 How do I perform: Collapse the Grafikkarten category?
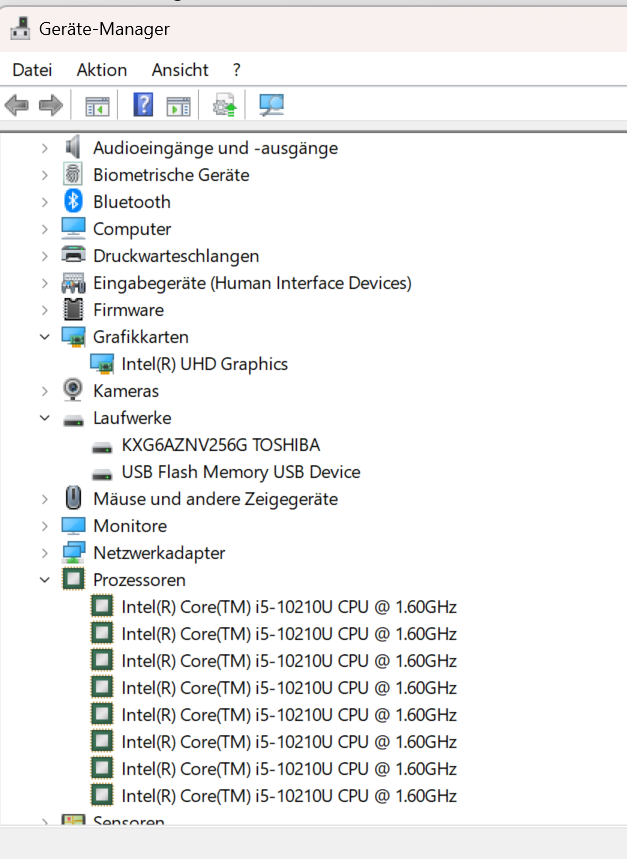[x=44, y=337]
